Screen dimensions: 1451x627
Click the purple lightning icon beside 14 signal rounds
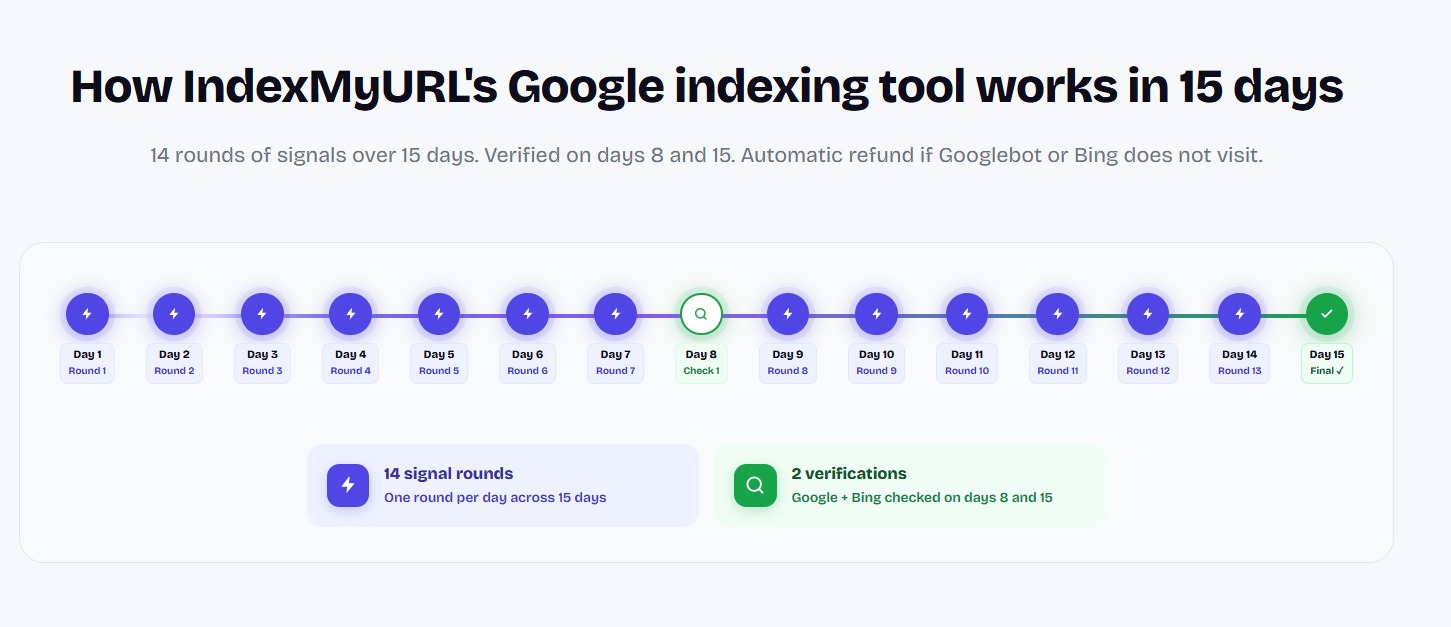tap(348, 485)
